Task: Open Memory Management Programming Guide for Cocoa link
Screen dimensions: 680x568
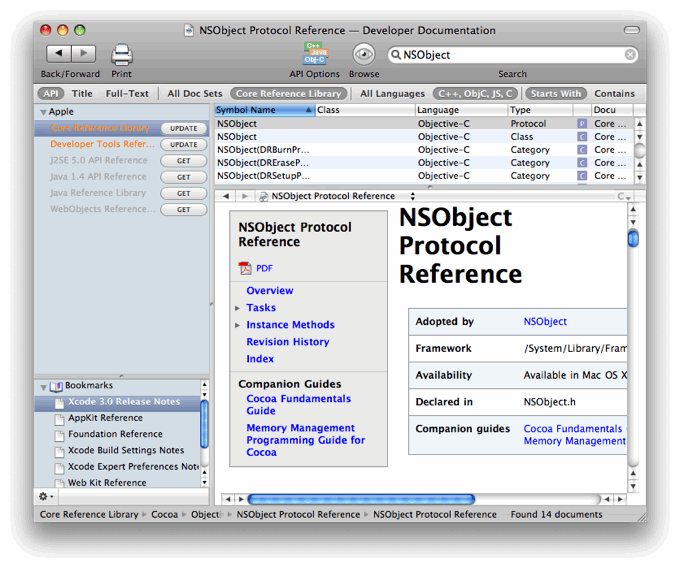Action: pos(305,440)
